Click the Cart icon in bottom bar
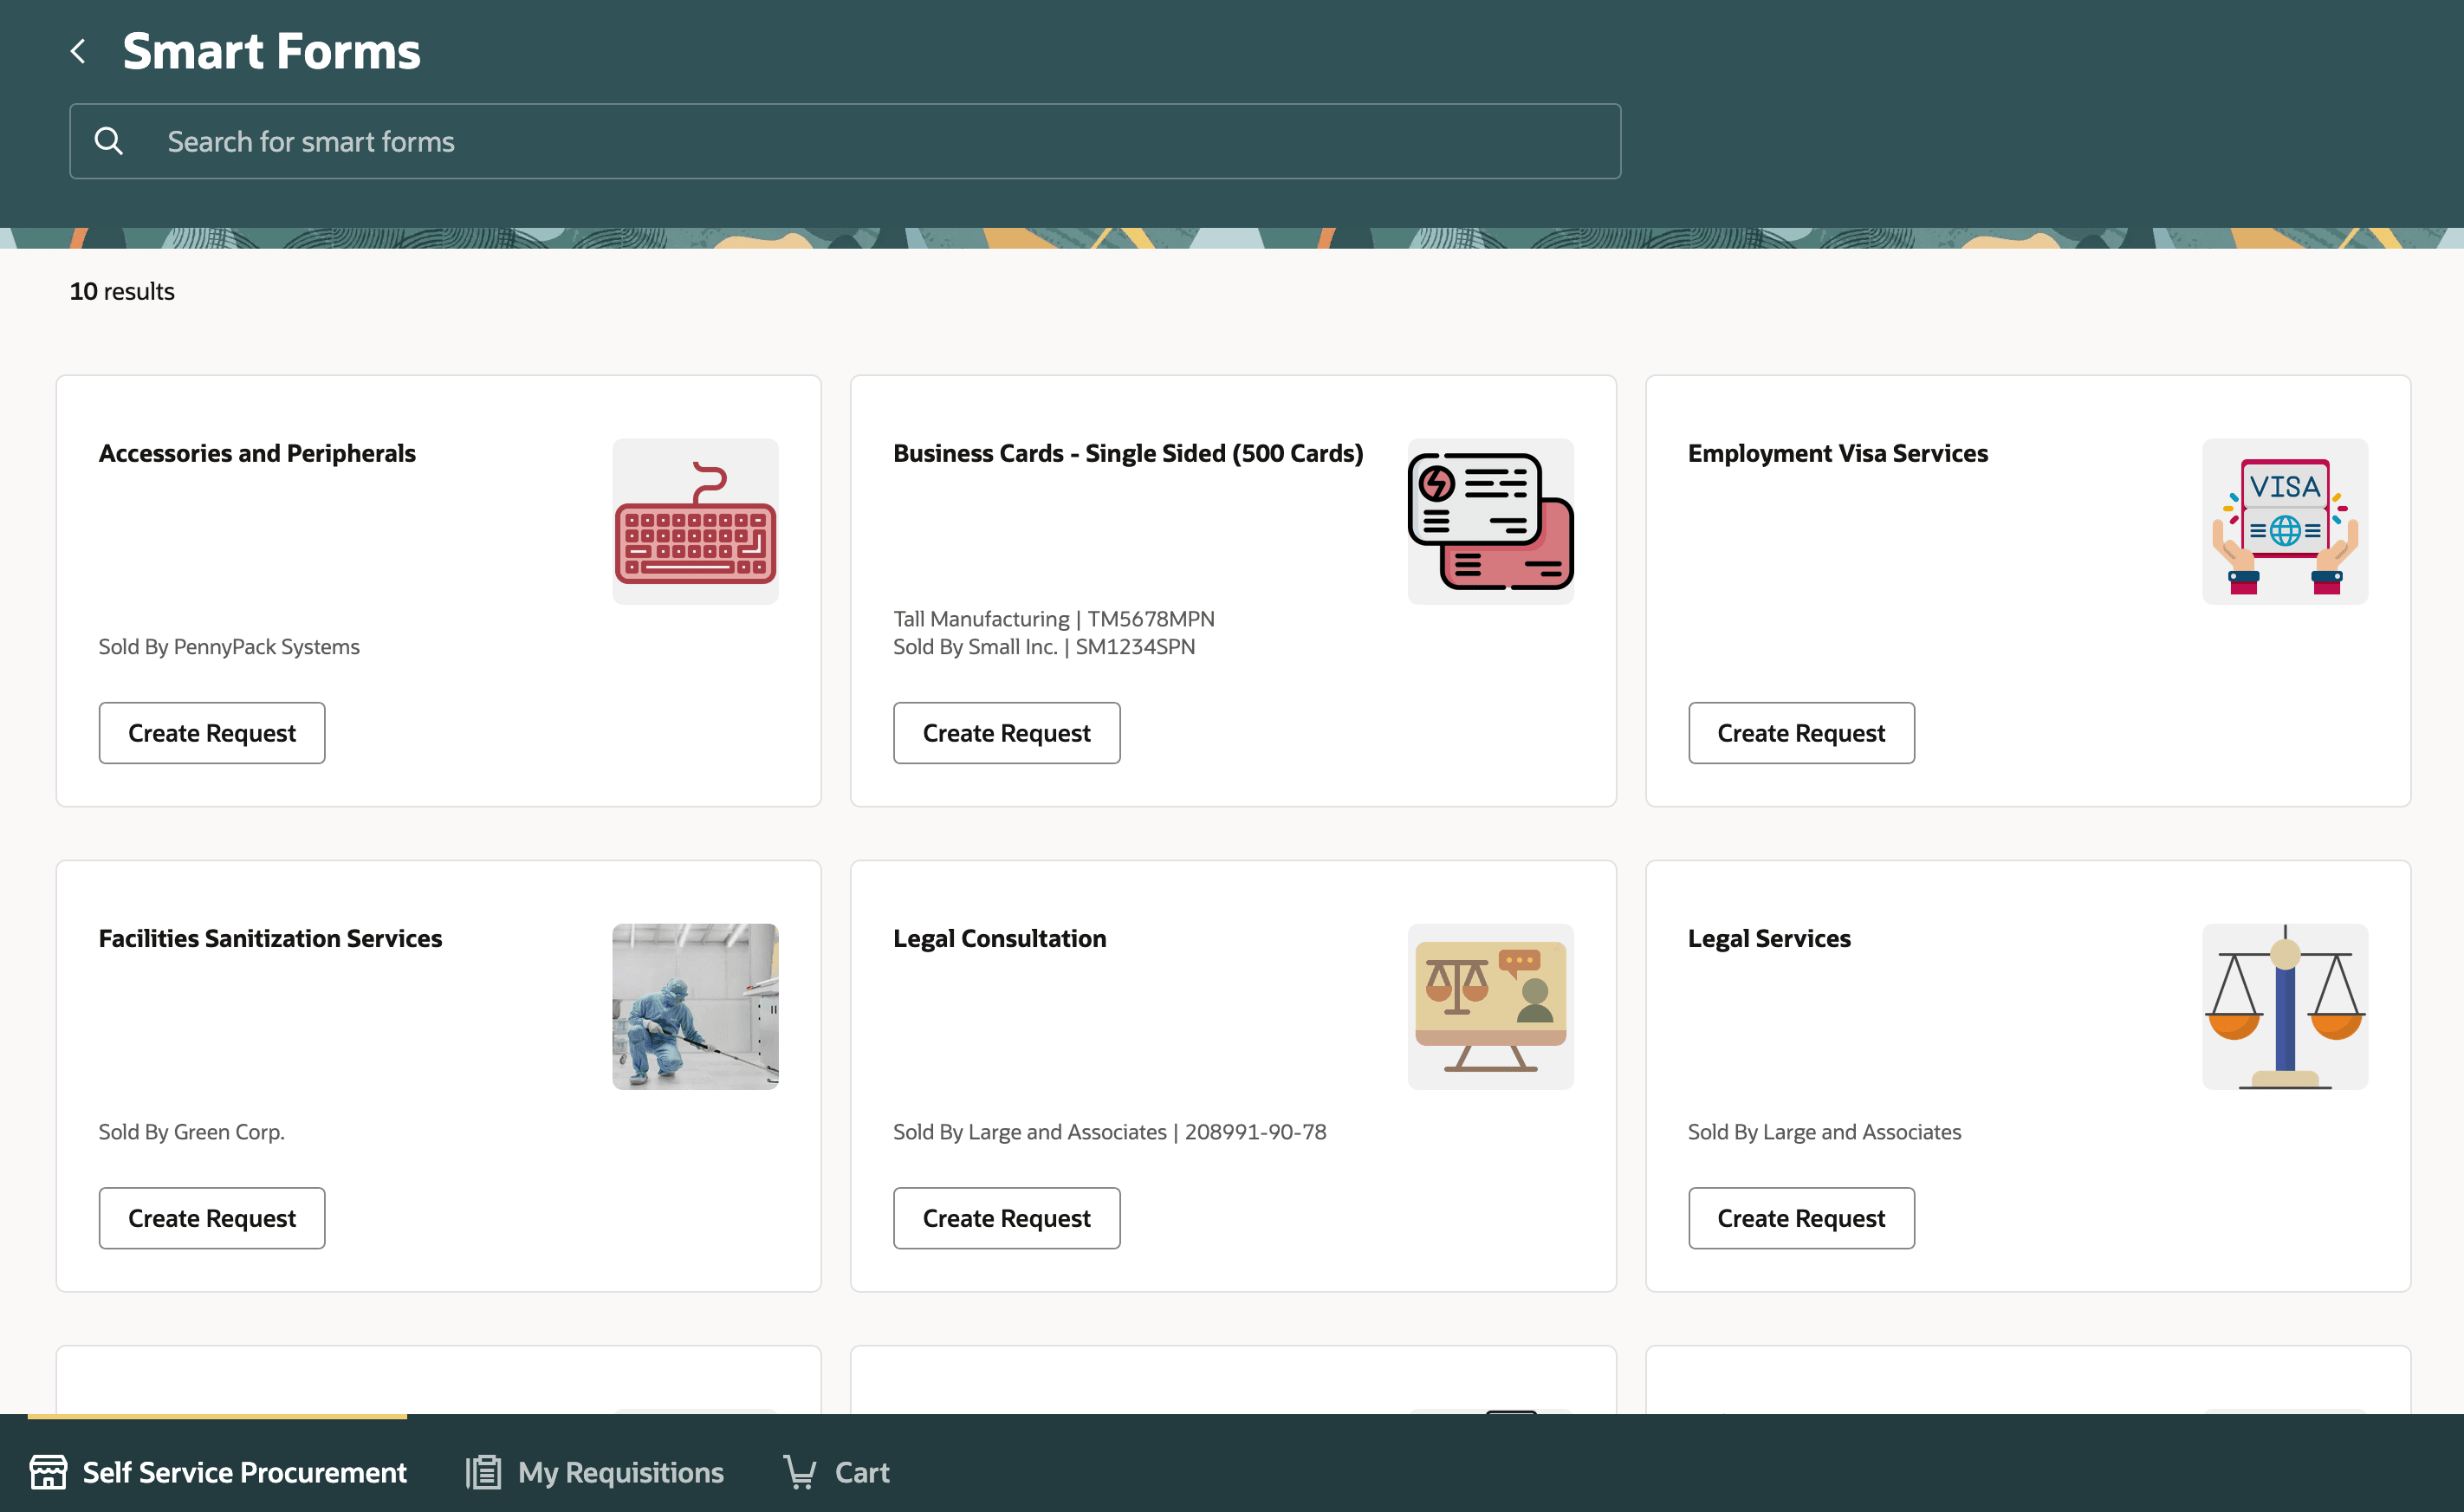The width and height of the screenshot is (2464, 1512). [x=800, y=1472]
